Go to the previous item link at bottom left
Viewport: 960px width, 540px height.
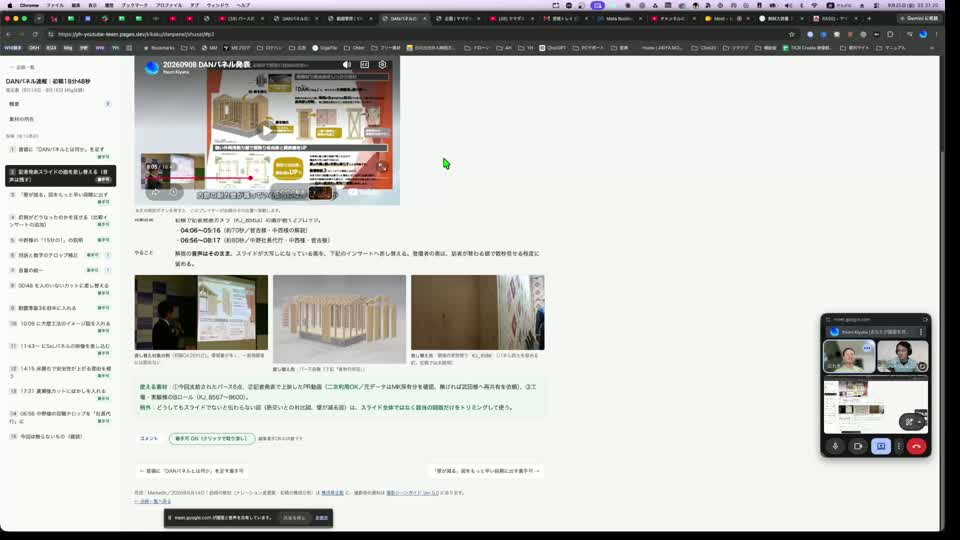[x=192, y=471]
